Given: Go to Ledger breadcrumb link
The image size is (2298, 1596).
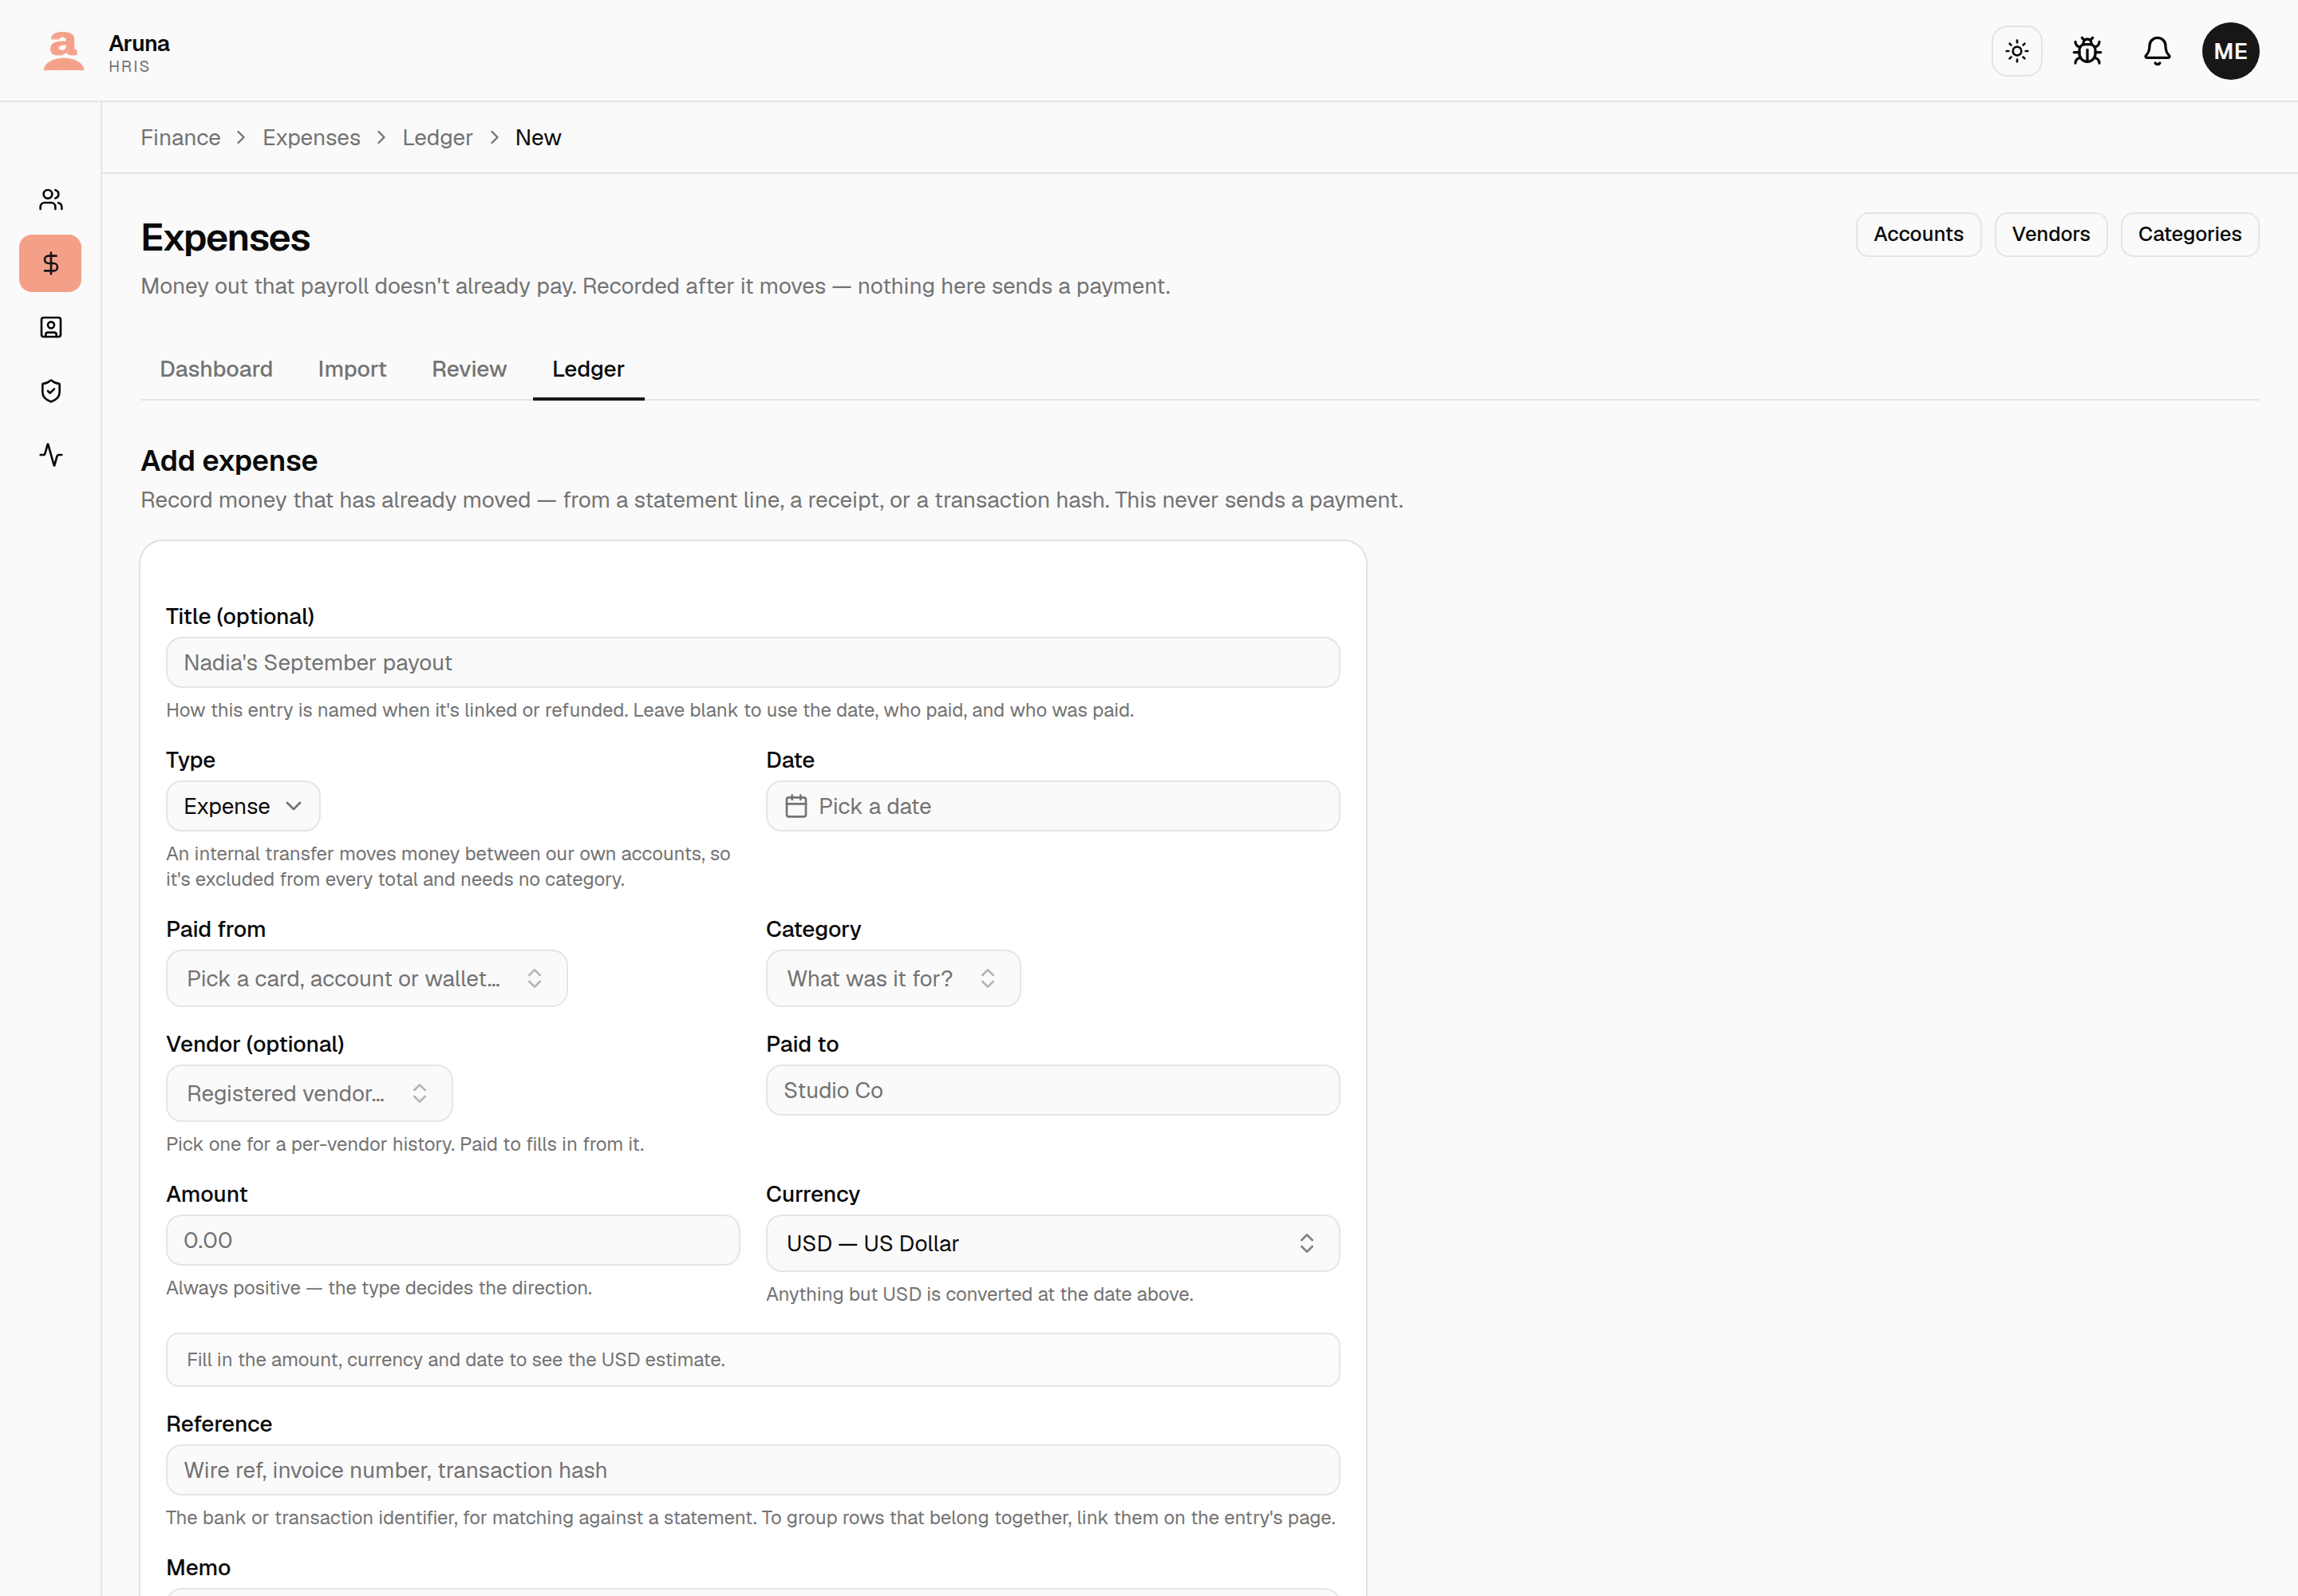Looking at the screenshot, I should click(437, 138).
